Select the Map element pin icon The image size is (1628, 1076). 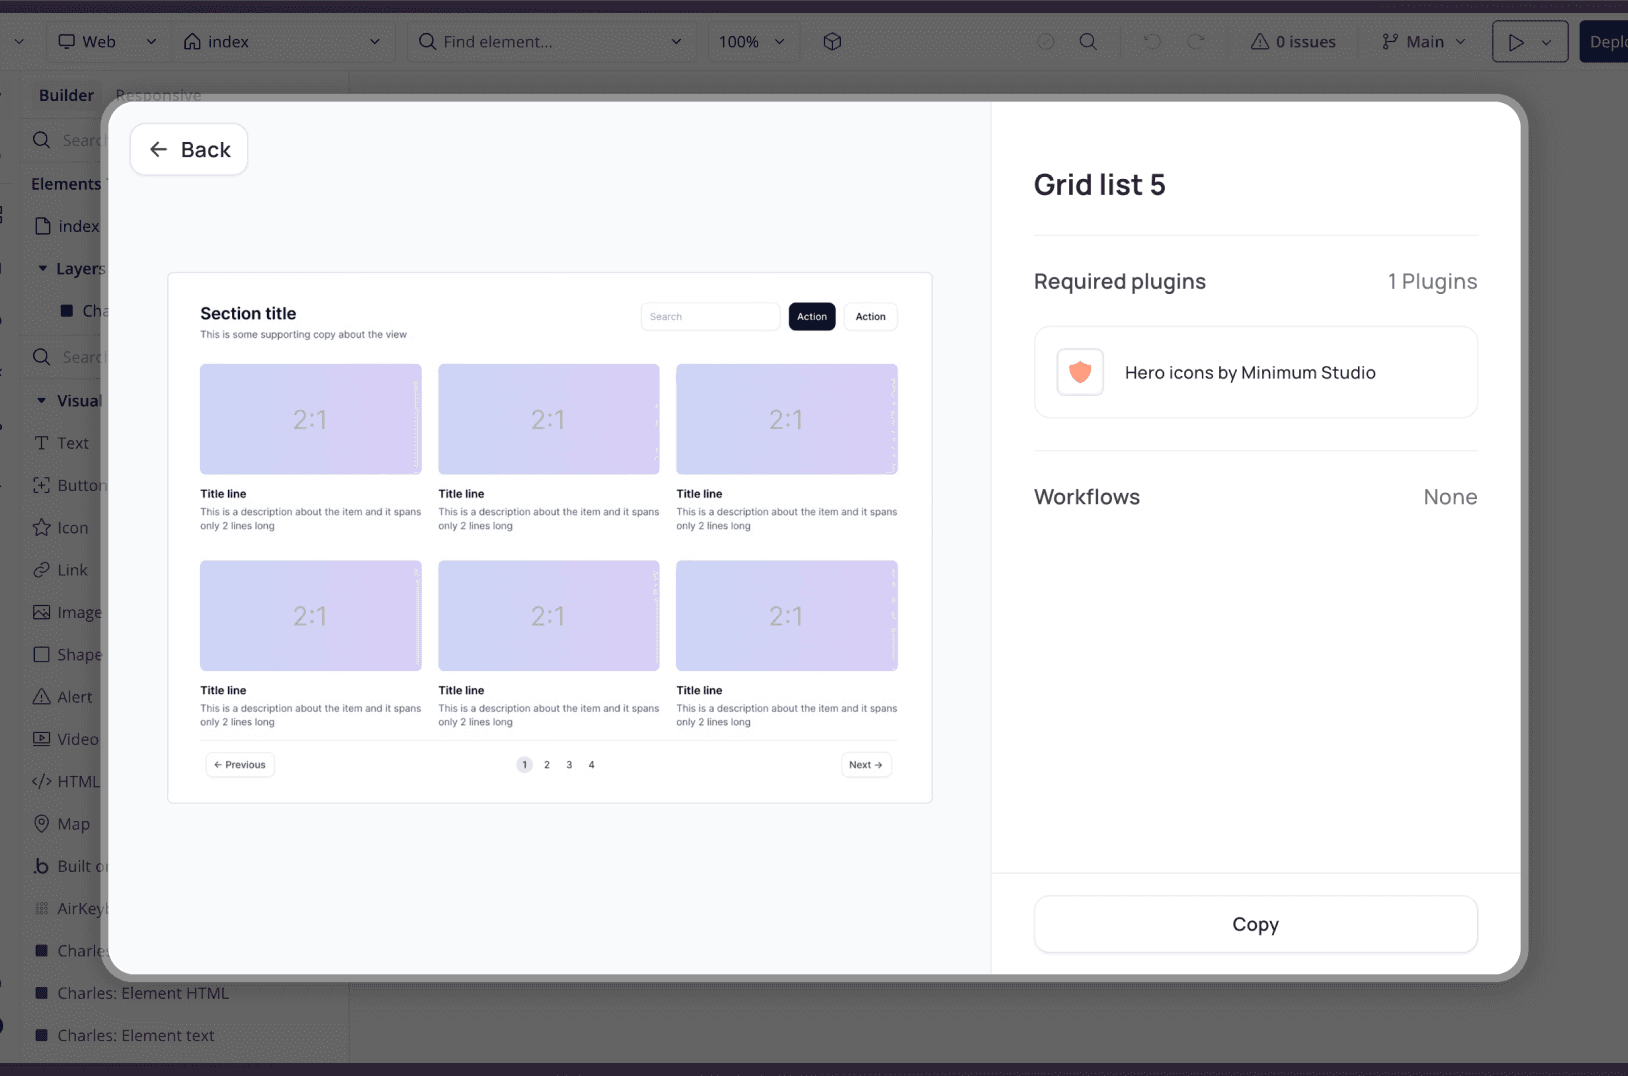42,824
